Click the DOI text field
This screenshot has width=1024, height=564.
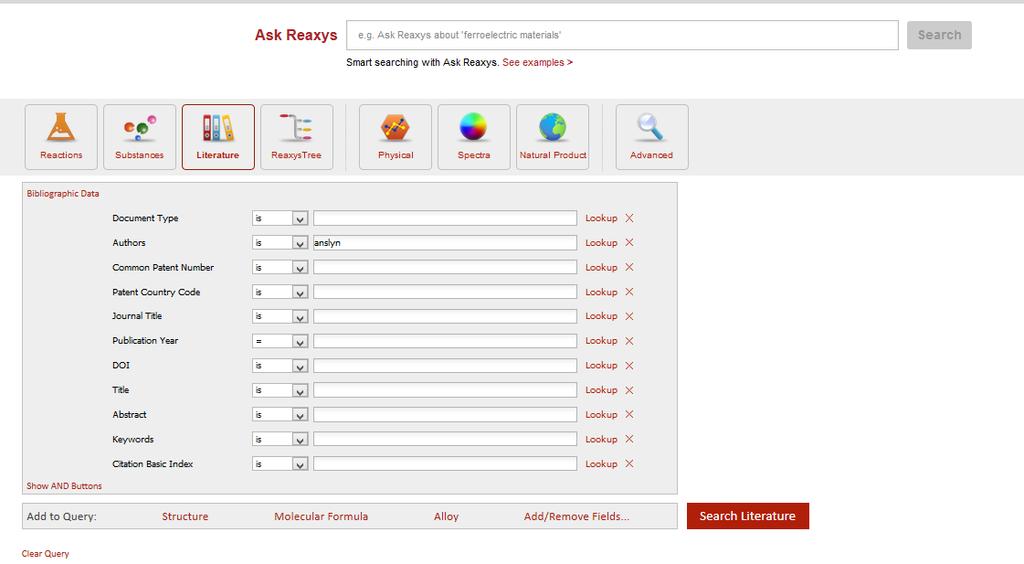445,366
